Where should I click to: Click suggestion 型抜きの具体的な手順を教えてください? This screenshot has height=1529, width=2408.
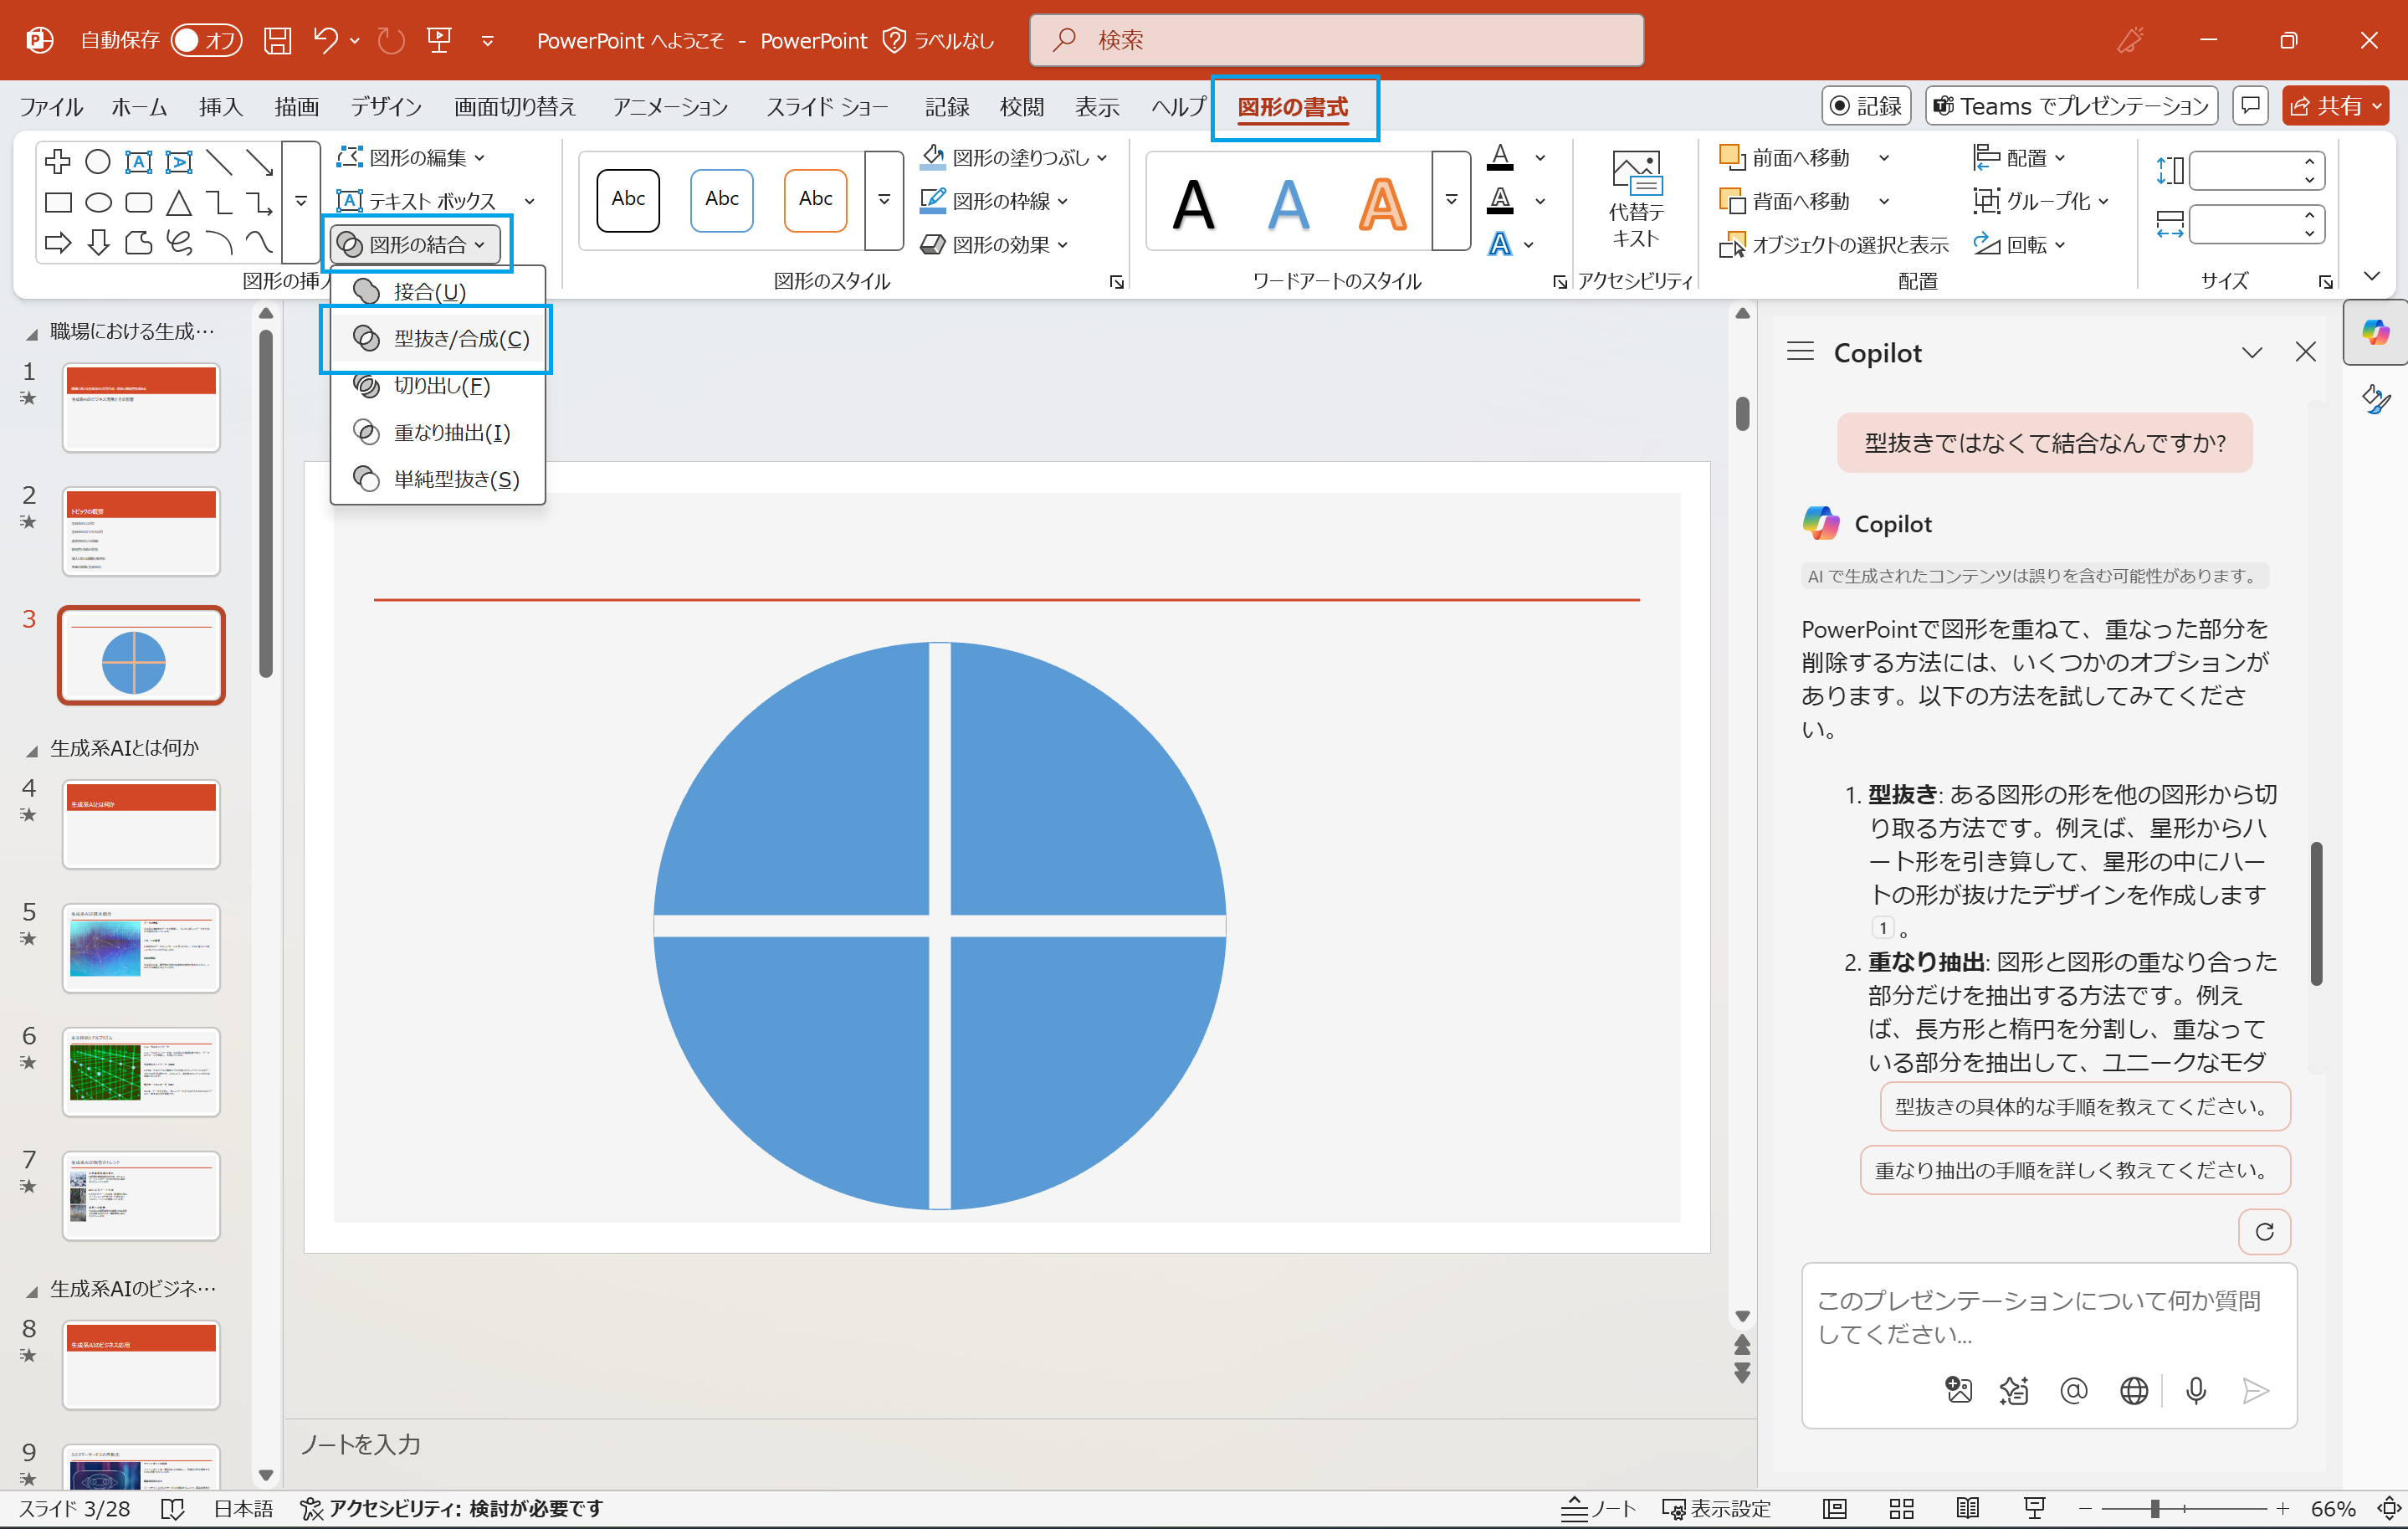[2084, 1106]
